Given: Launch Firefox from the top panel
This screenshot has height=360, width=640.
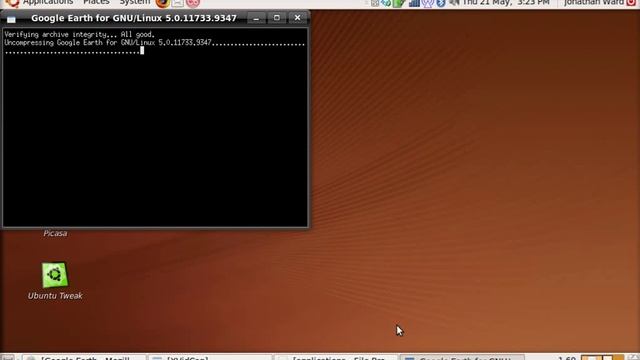Looking at the screenshot, I should coord(162,3).
